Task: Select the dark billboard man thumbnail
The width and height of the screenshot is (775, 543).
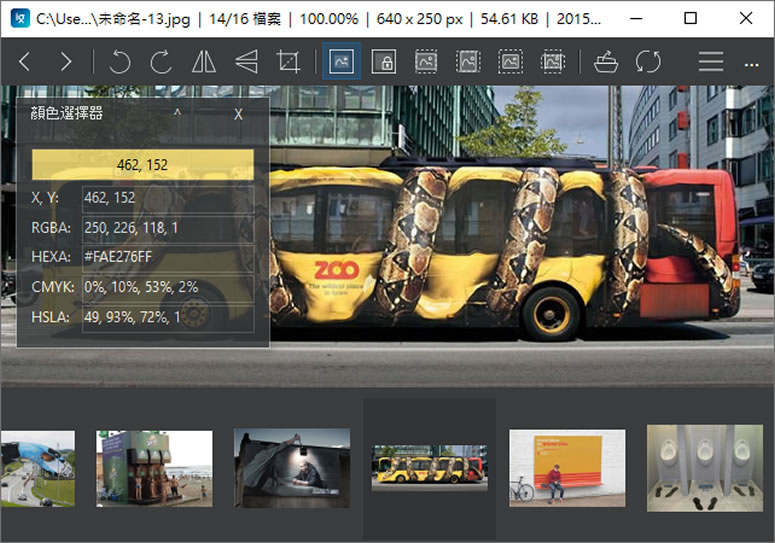Action: (292, 468)
